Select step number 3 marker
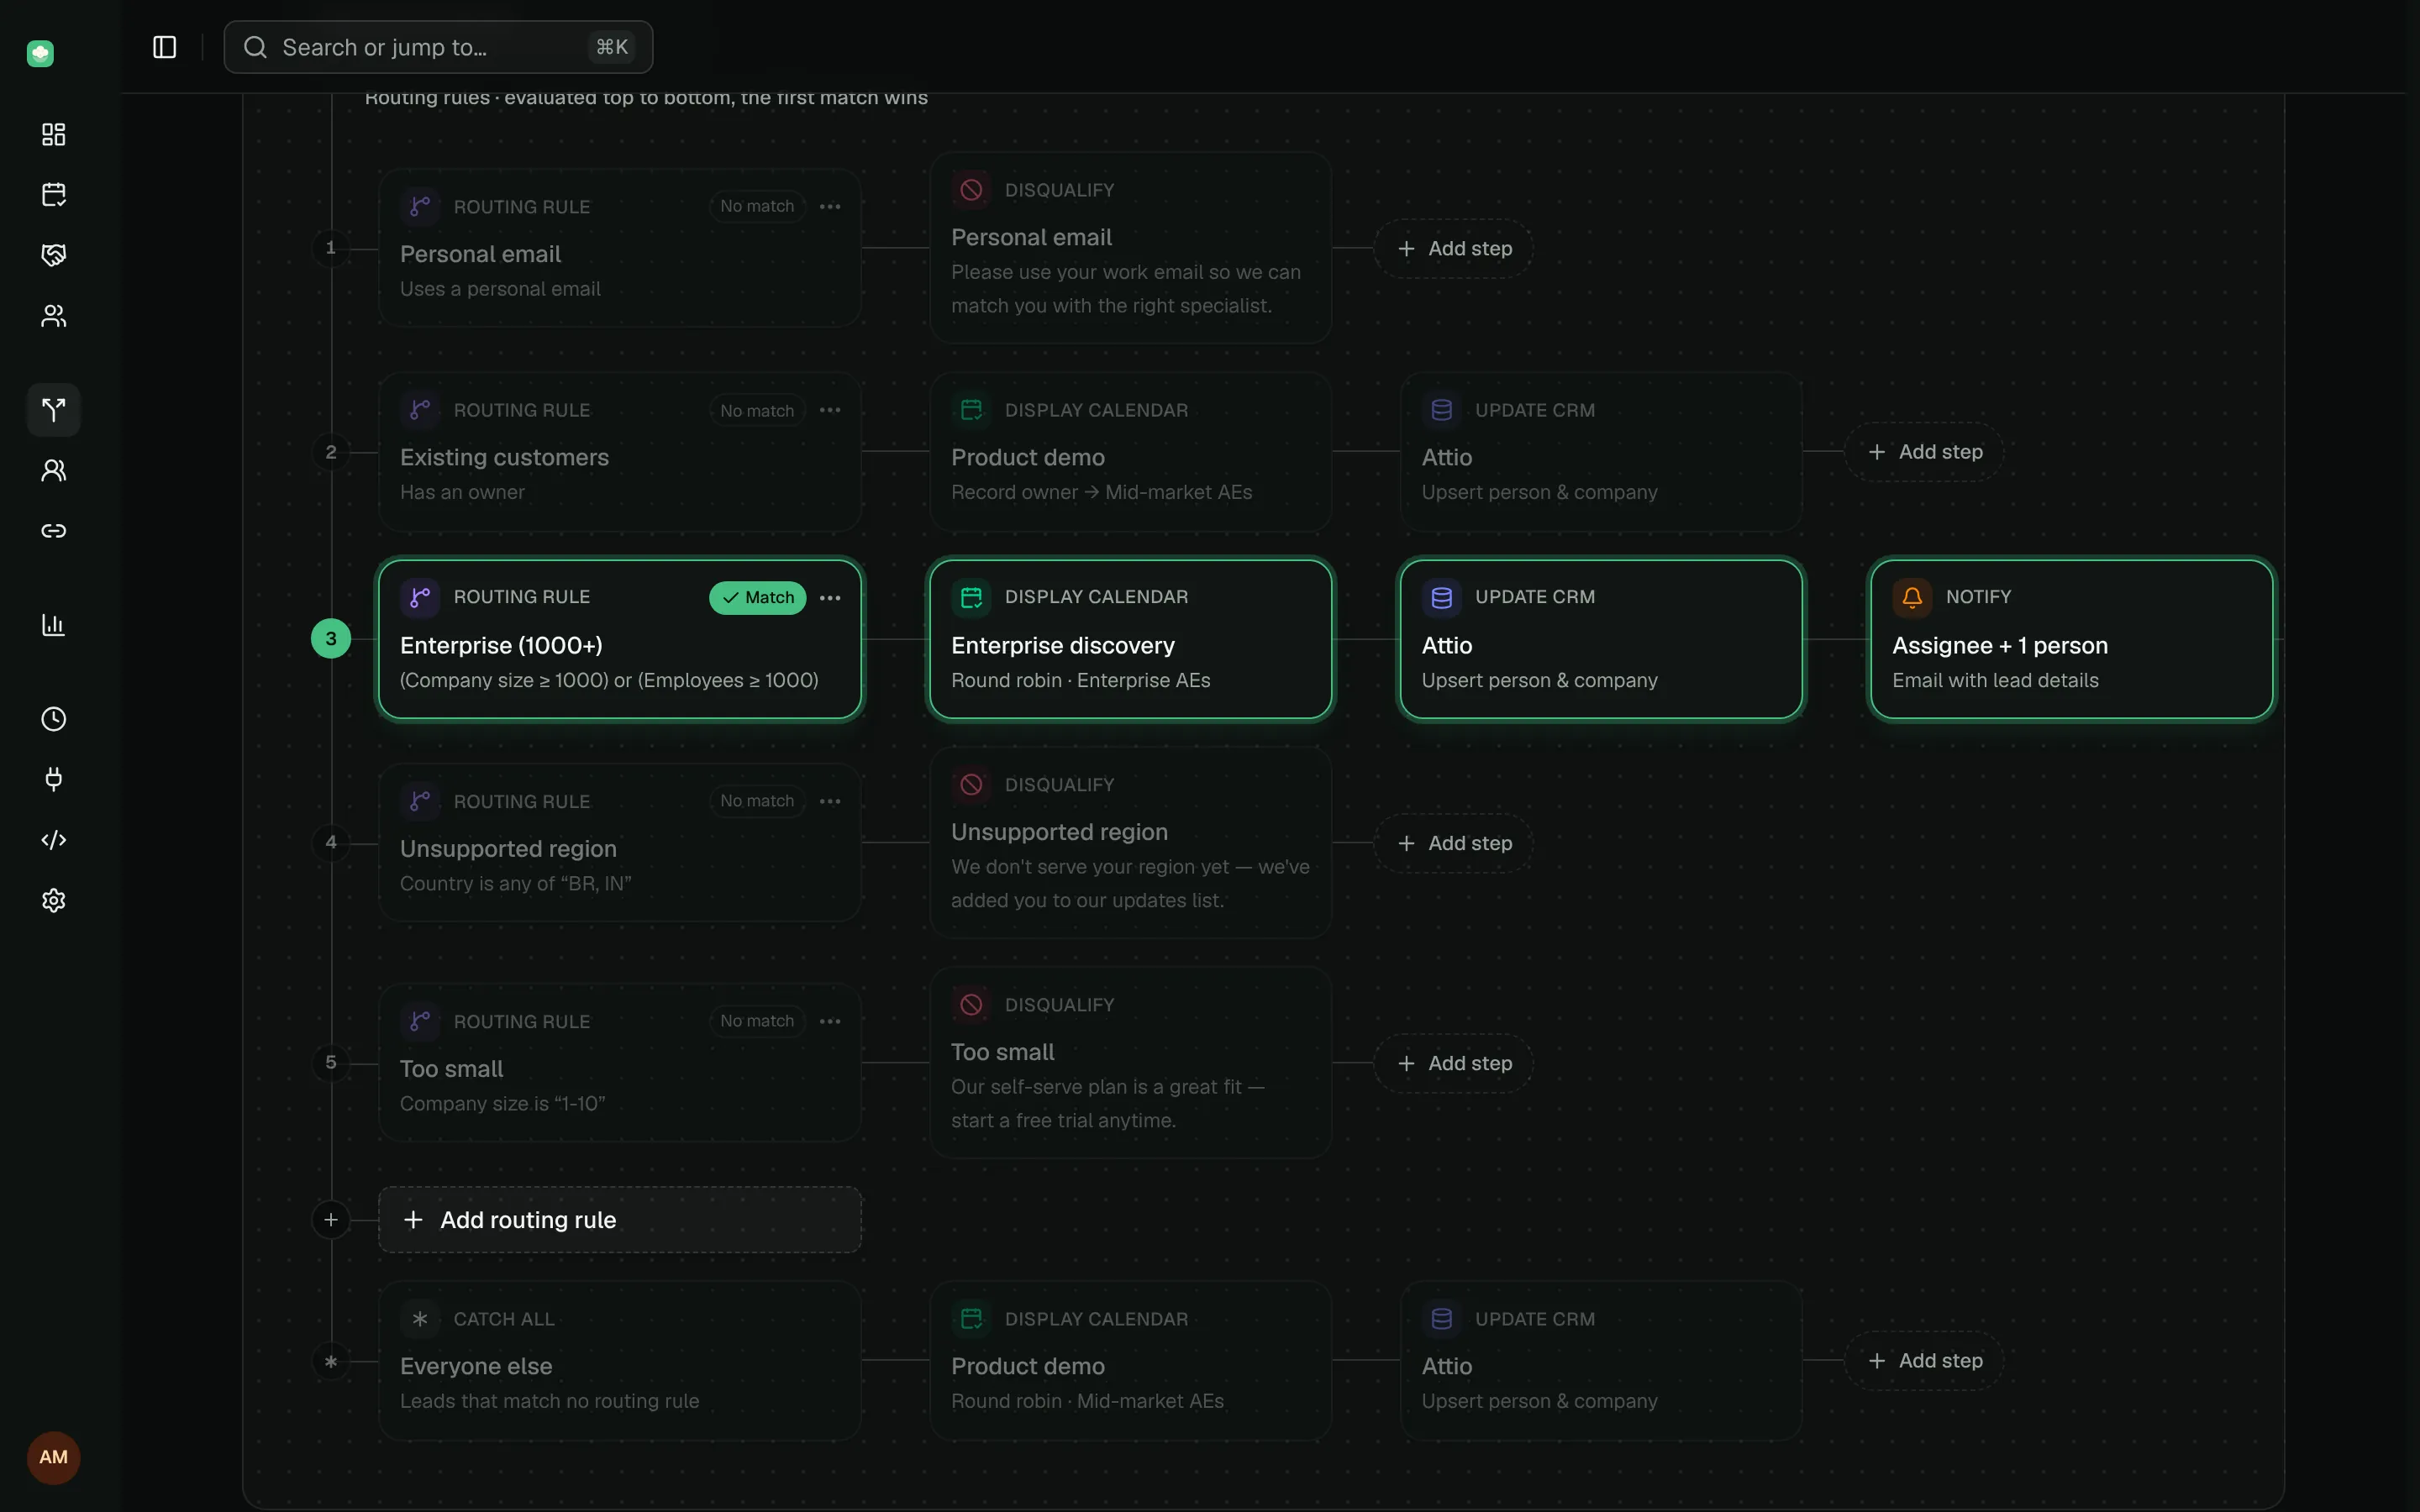Image resolution: width=2420 pixels, height=1512 pixels. 331,639
